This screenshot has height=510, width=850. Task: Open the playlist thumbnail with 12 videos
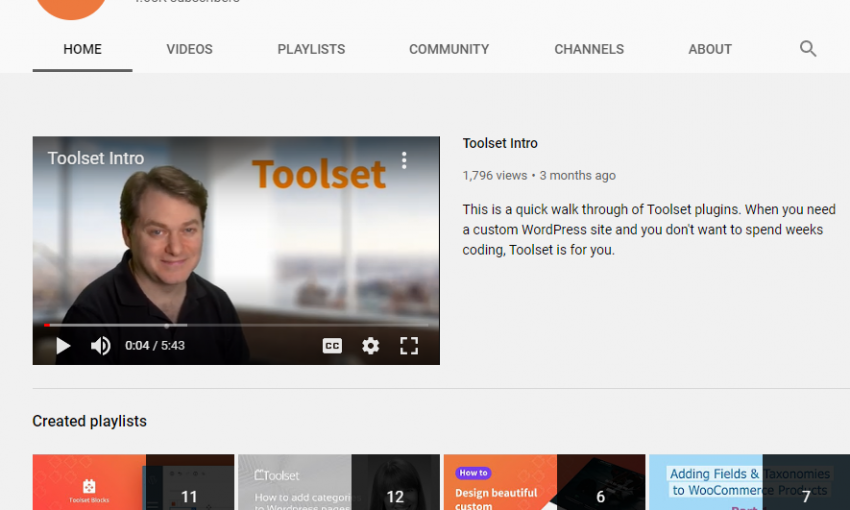[x=339, y=482]
